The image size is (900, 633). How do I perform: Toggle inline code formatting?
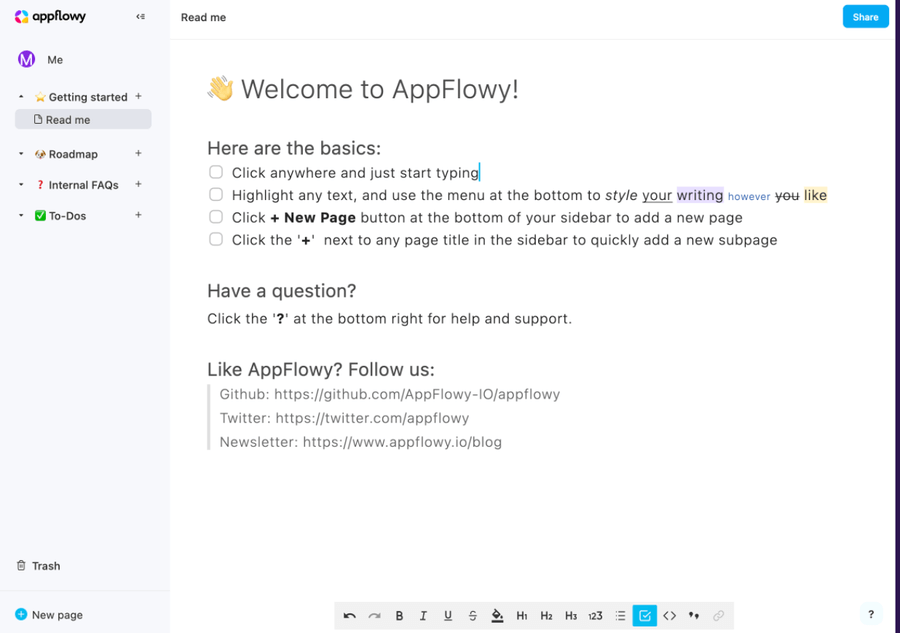(669, 616)
